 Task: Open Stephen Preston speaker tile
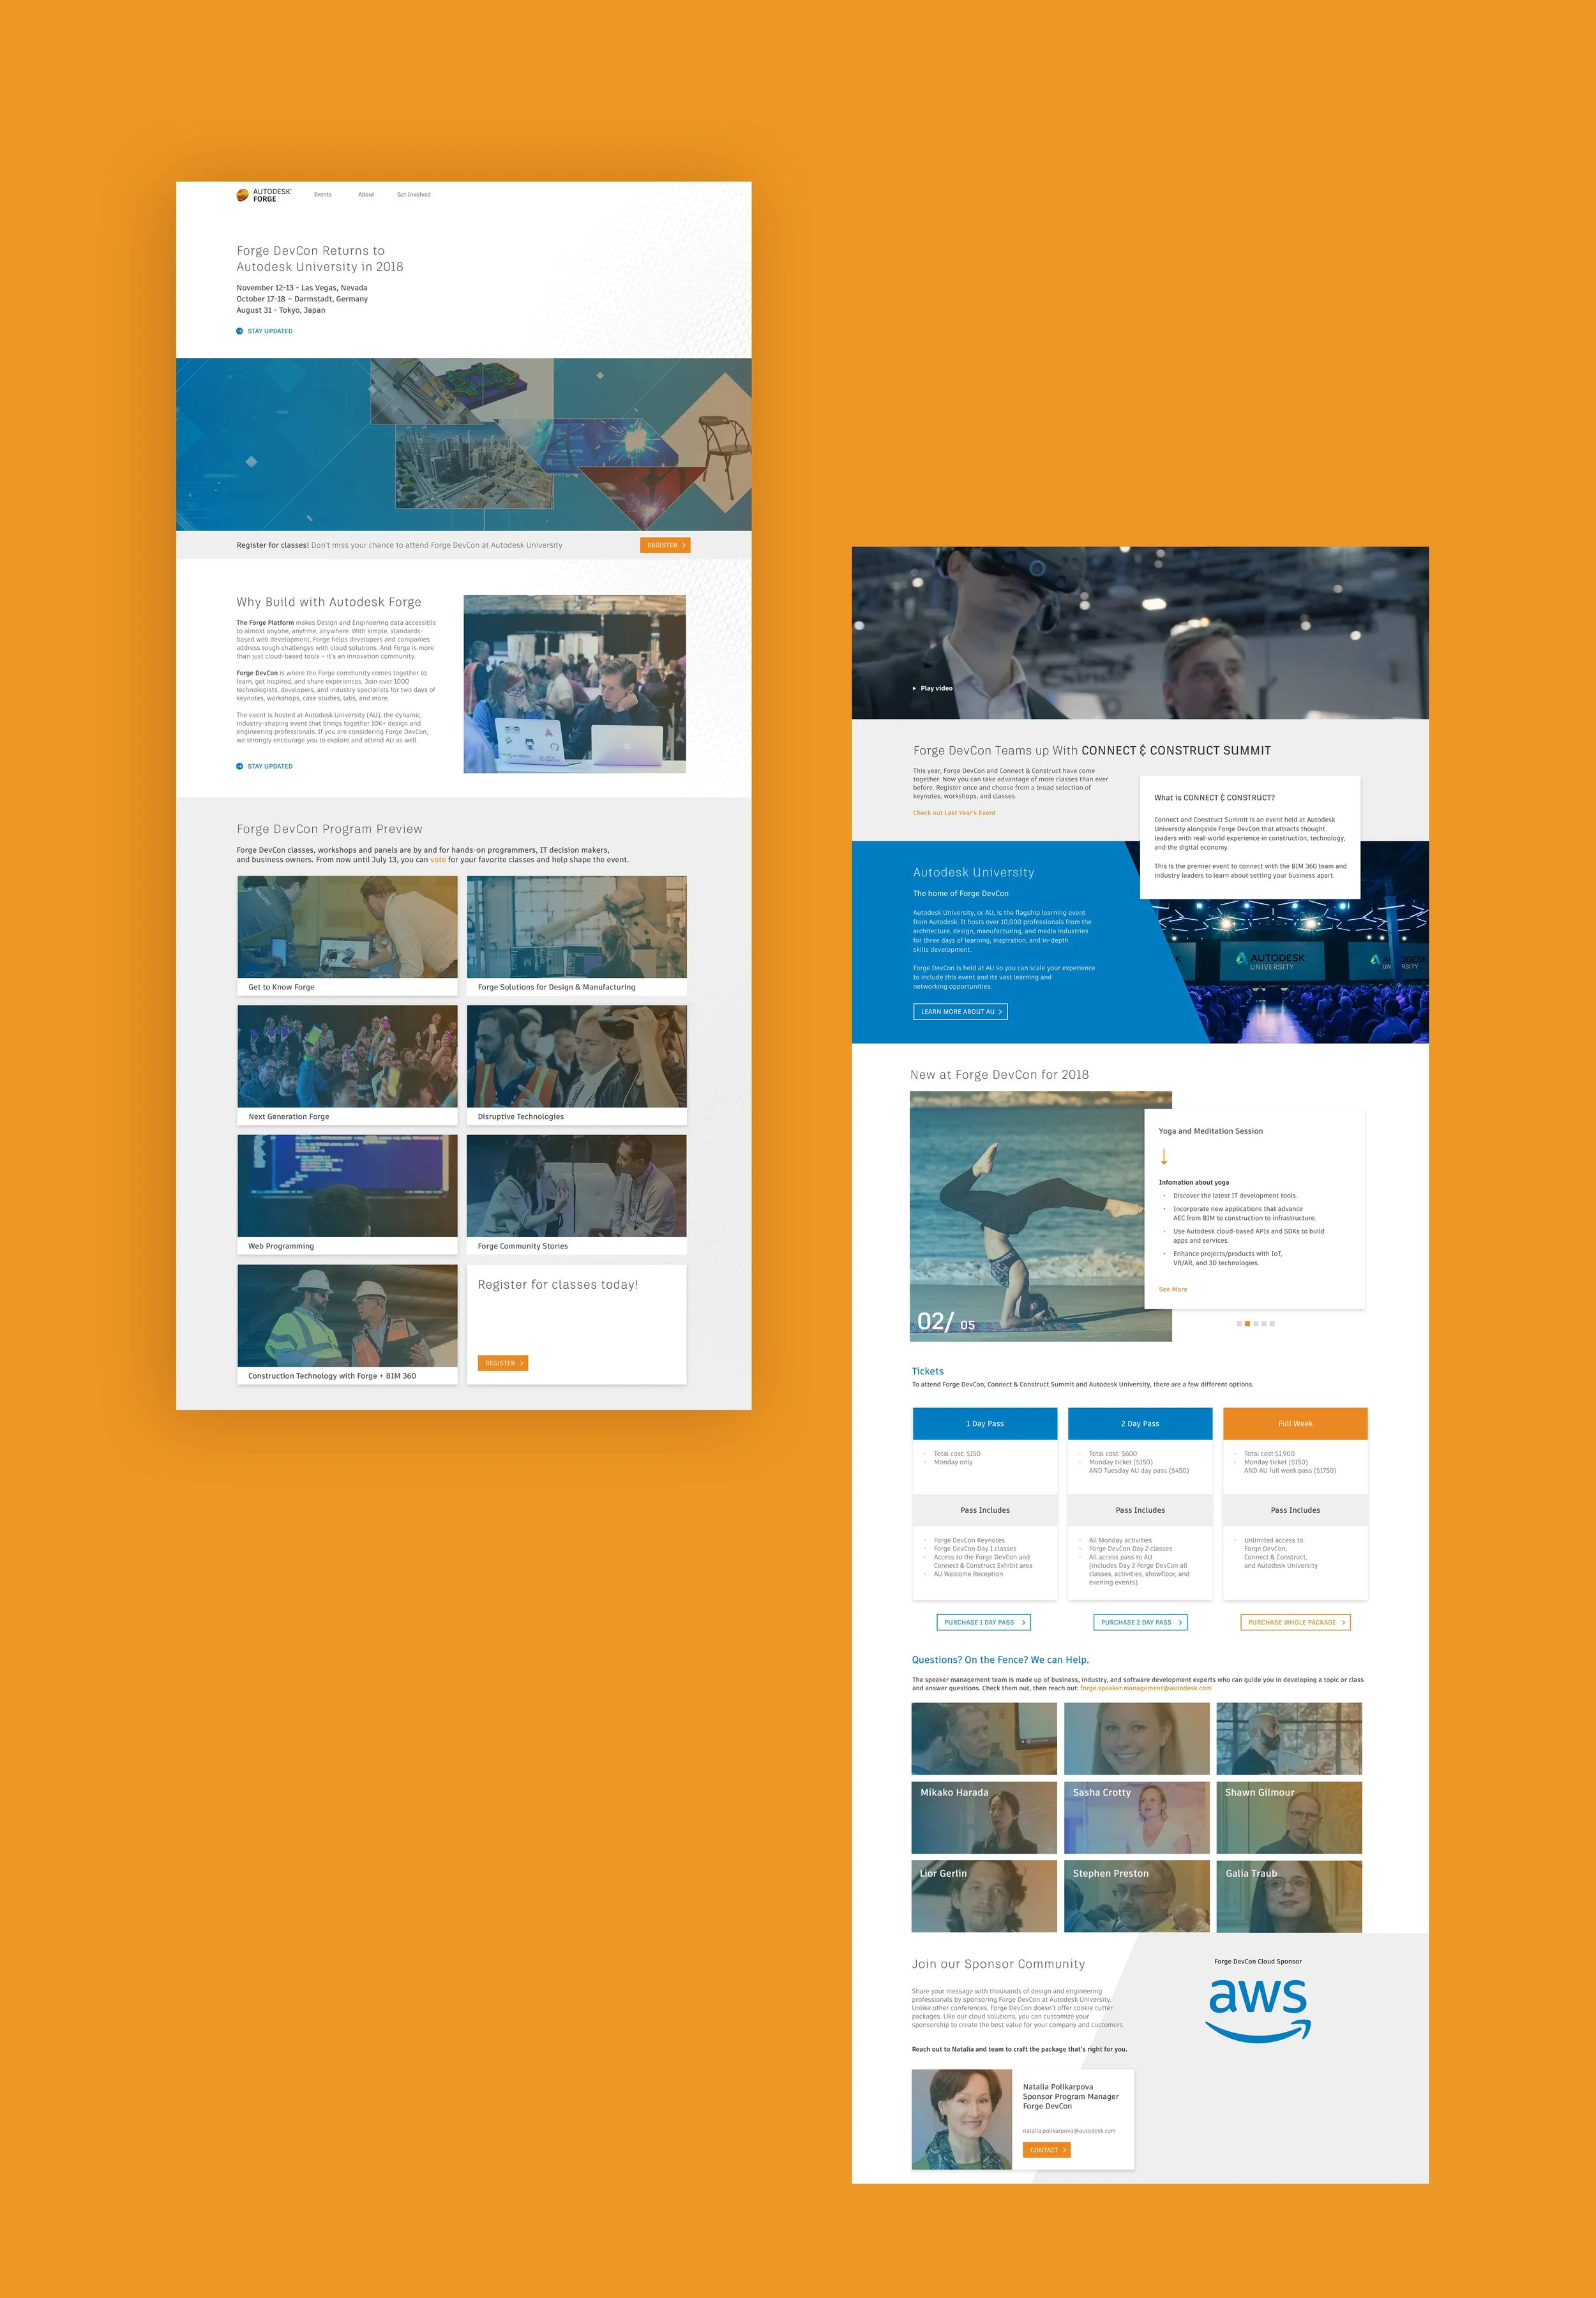point(1137,1896)
